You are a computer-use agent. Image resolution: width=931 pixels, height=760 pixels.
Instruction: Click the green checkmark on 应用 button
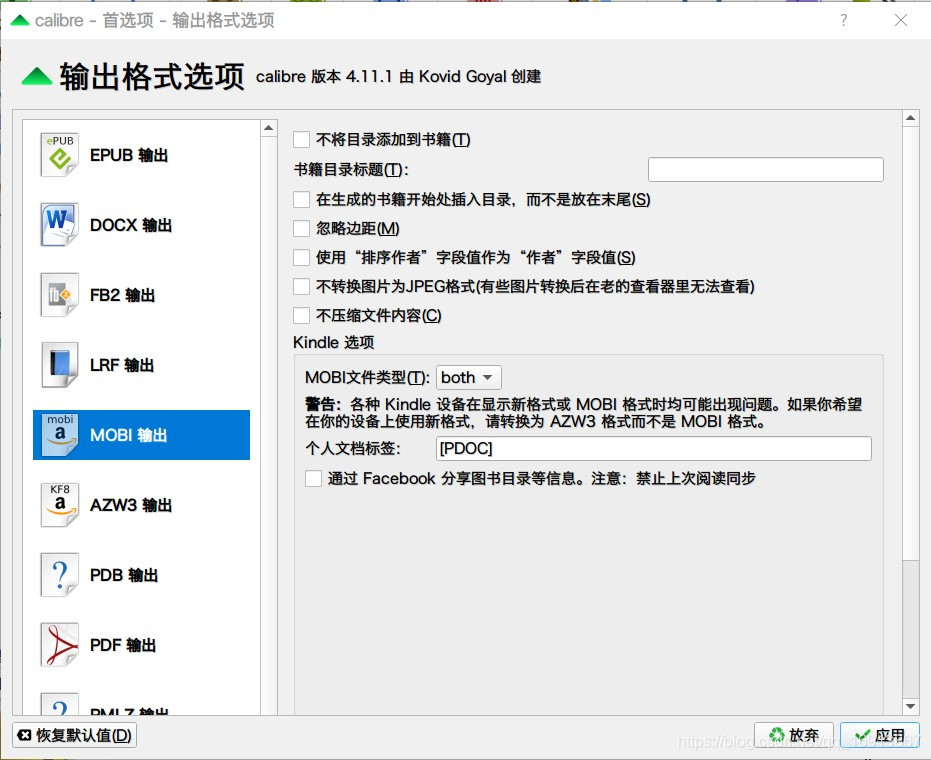click(863, 735)
